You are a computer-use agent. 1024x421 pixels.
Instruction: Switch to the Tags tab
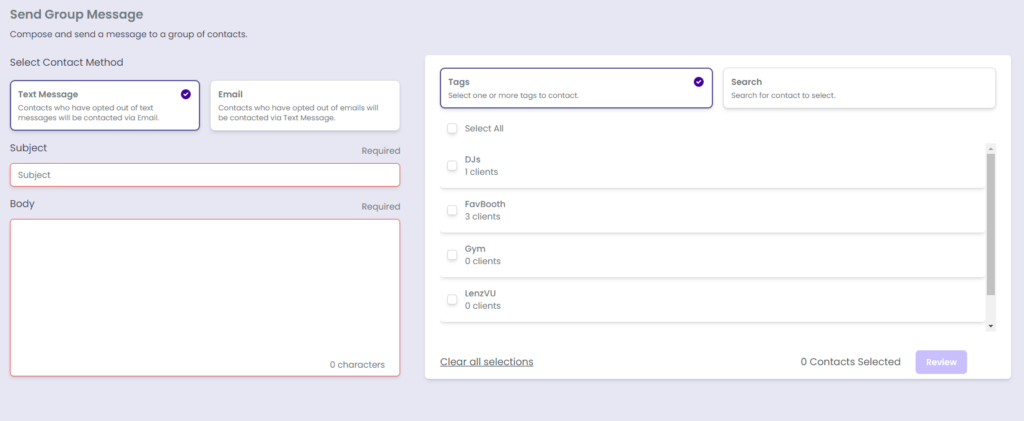[x=575, y=88]
